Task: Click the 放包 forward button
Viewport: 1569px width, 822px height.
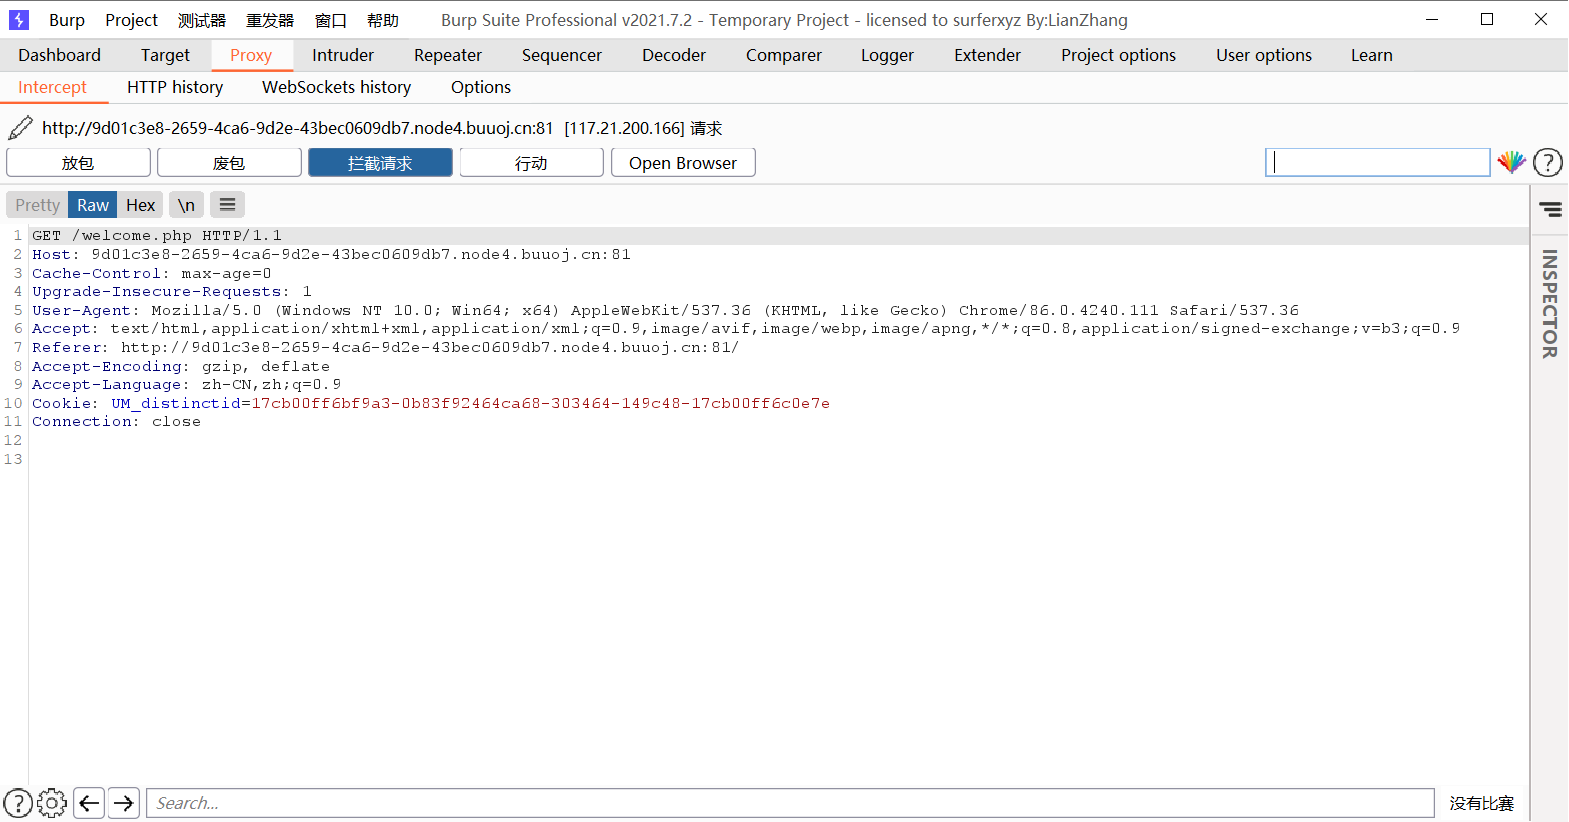Action: tap(78, 163)
